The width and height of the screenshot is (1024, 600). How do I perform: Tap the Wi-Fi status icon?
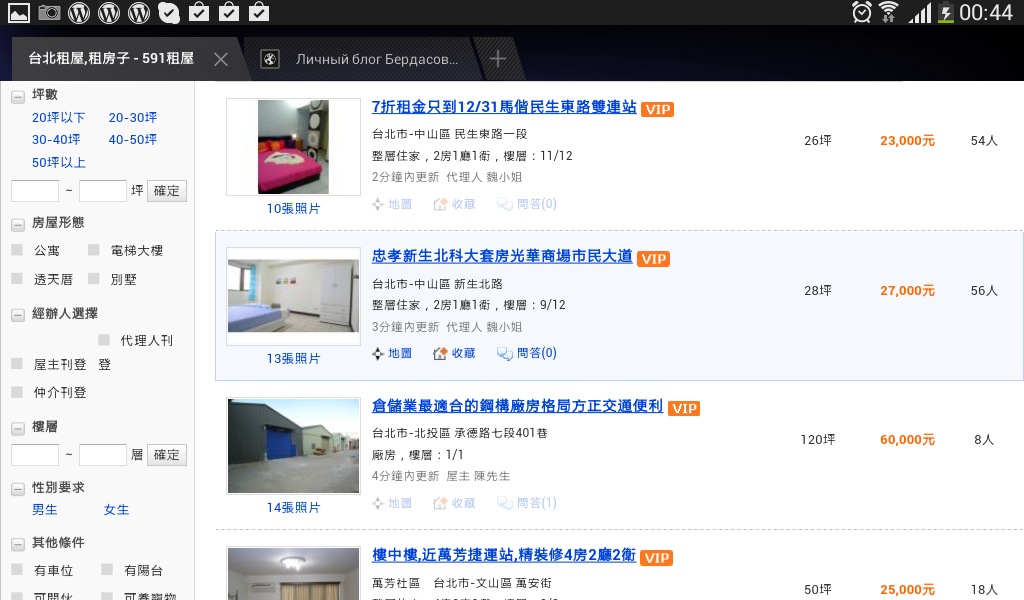click(888, 12)
